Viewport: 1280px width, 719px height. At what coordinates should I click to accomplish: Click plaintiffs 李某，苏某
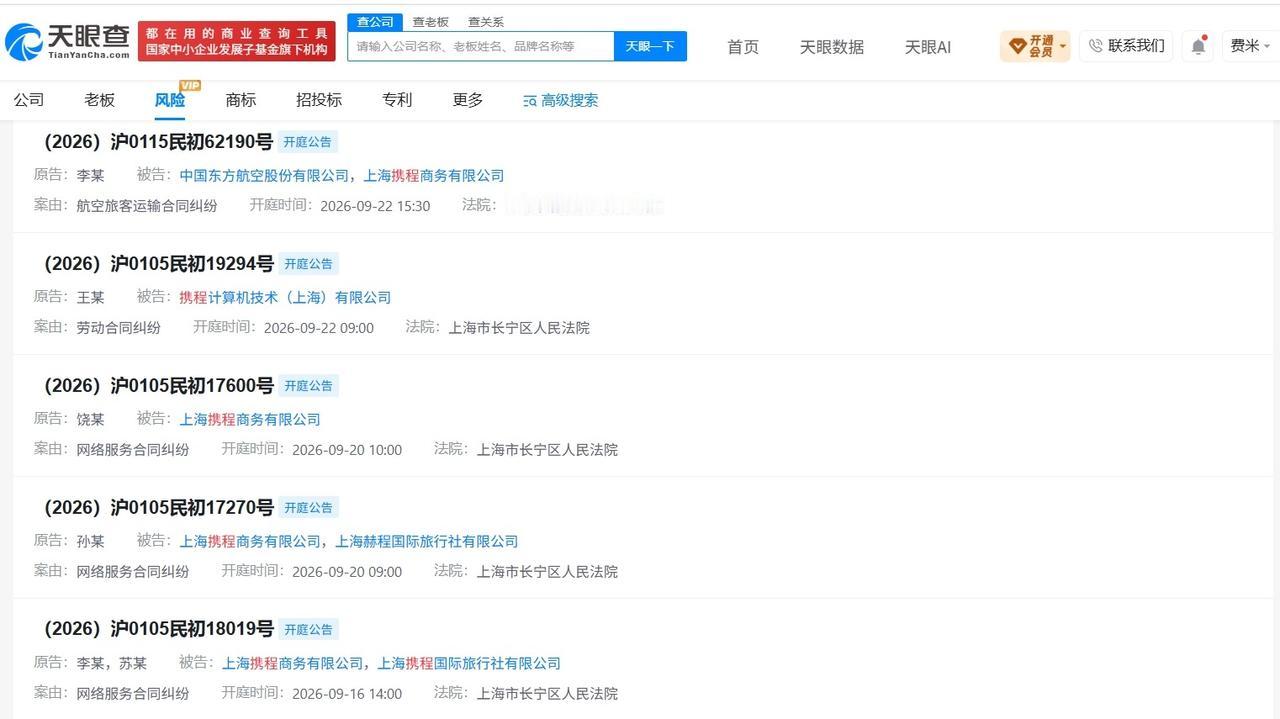click(x=111, y=664)
